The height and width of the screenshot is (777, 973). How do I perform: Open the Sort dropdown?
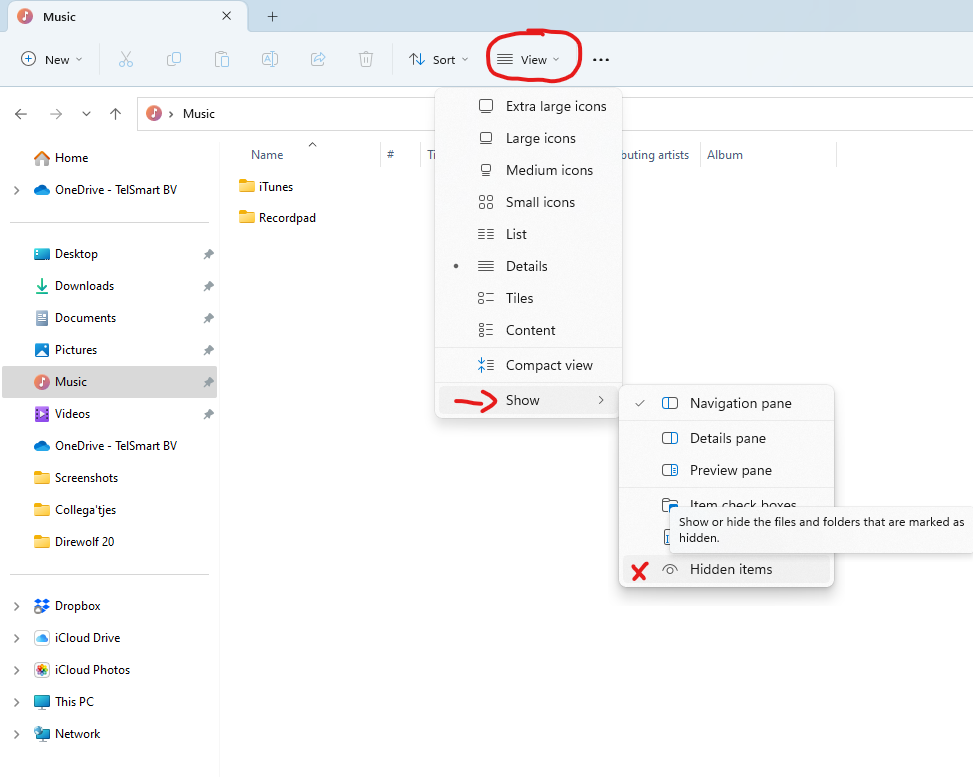pyautogui.click(x=438, y=60)
